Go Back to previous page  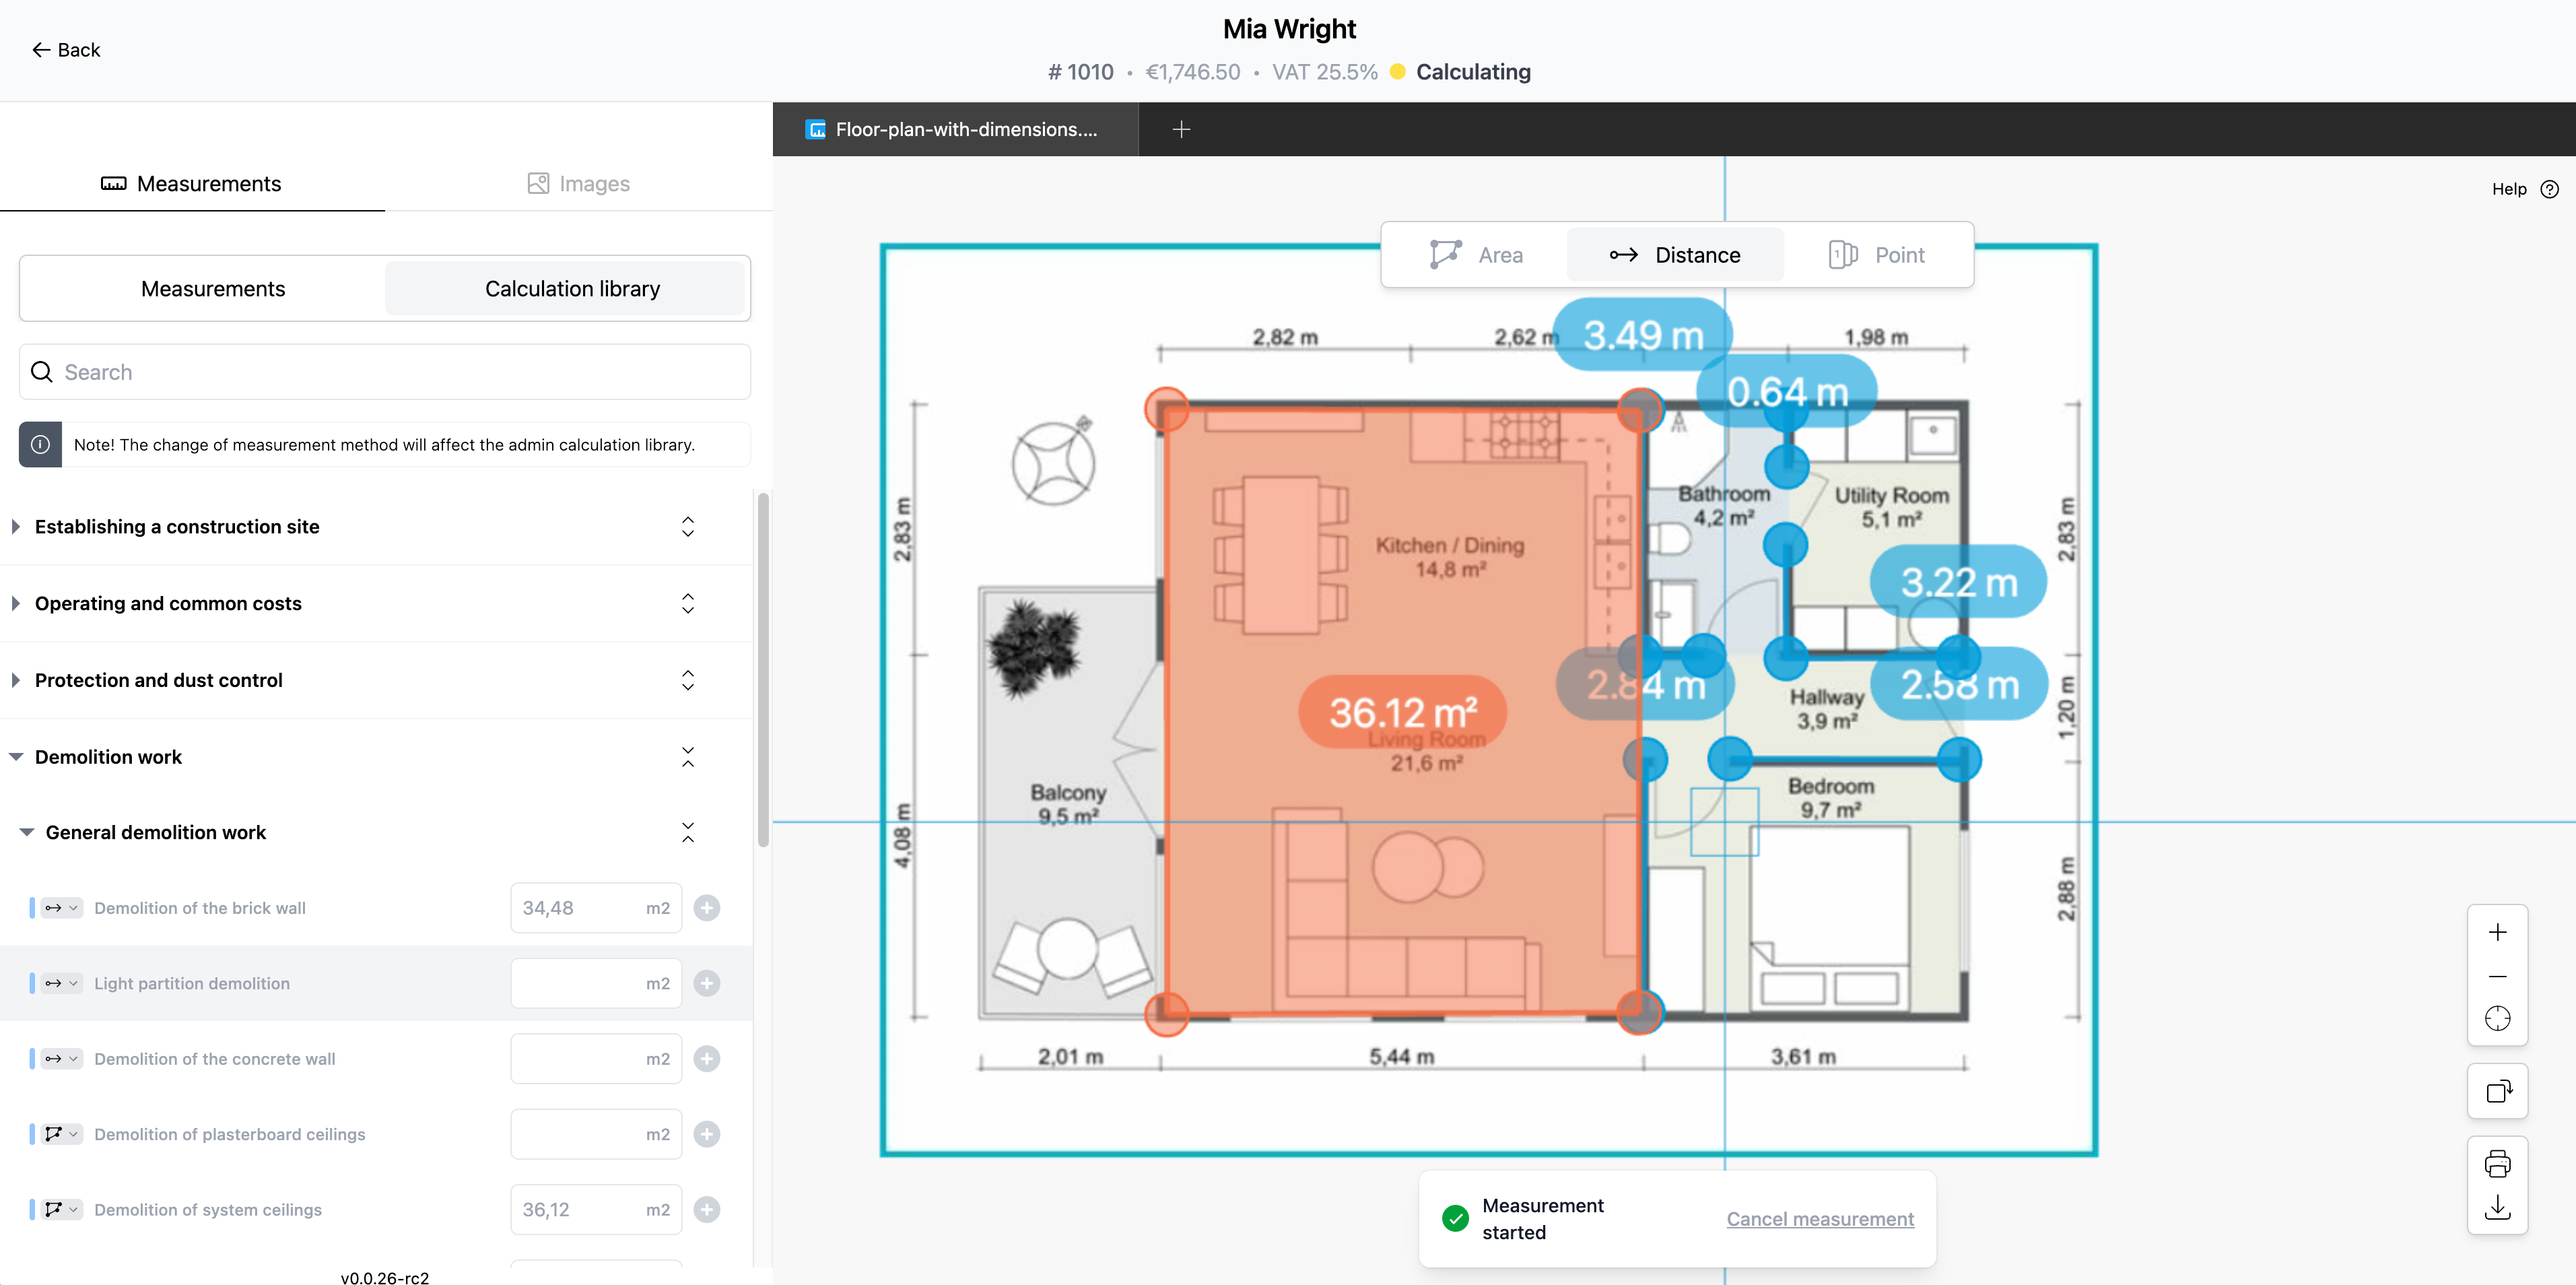(x=66, y=50)
